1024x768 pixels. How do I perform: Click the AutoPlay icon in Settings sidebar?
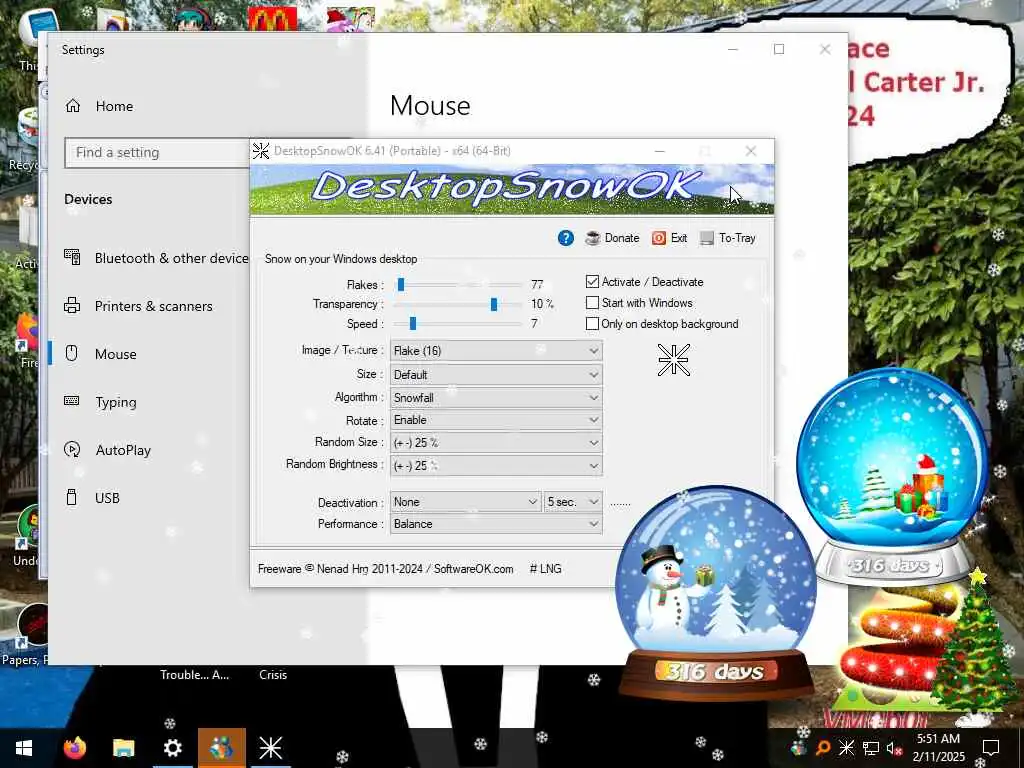point(72,449)
